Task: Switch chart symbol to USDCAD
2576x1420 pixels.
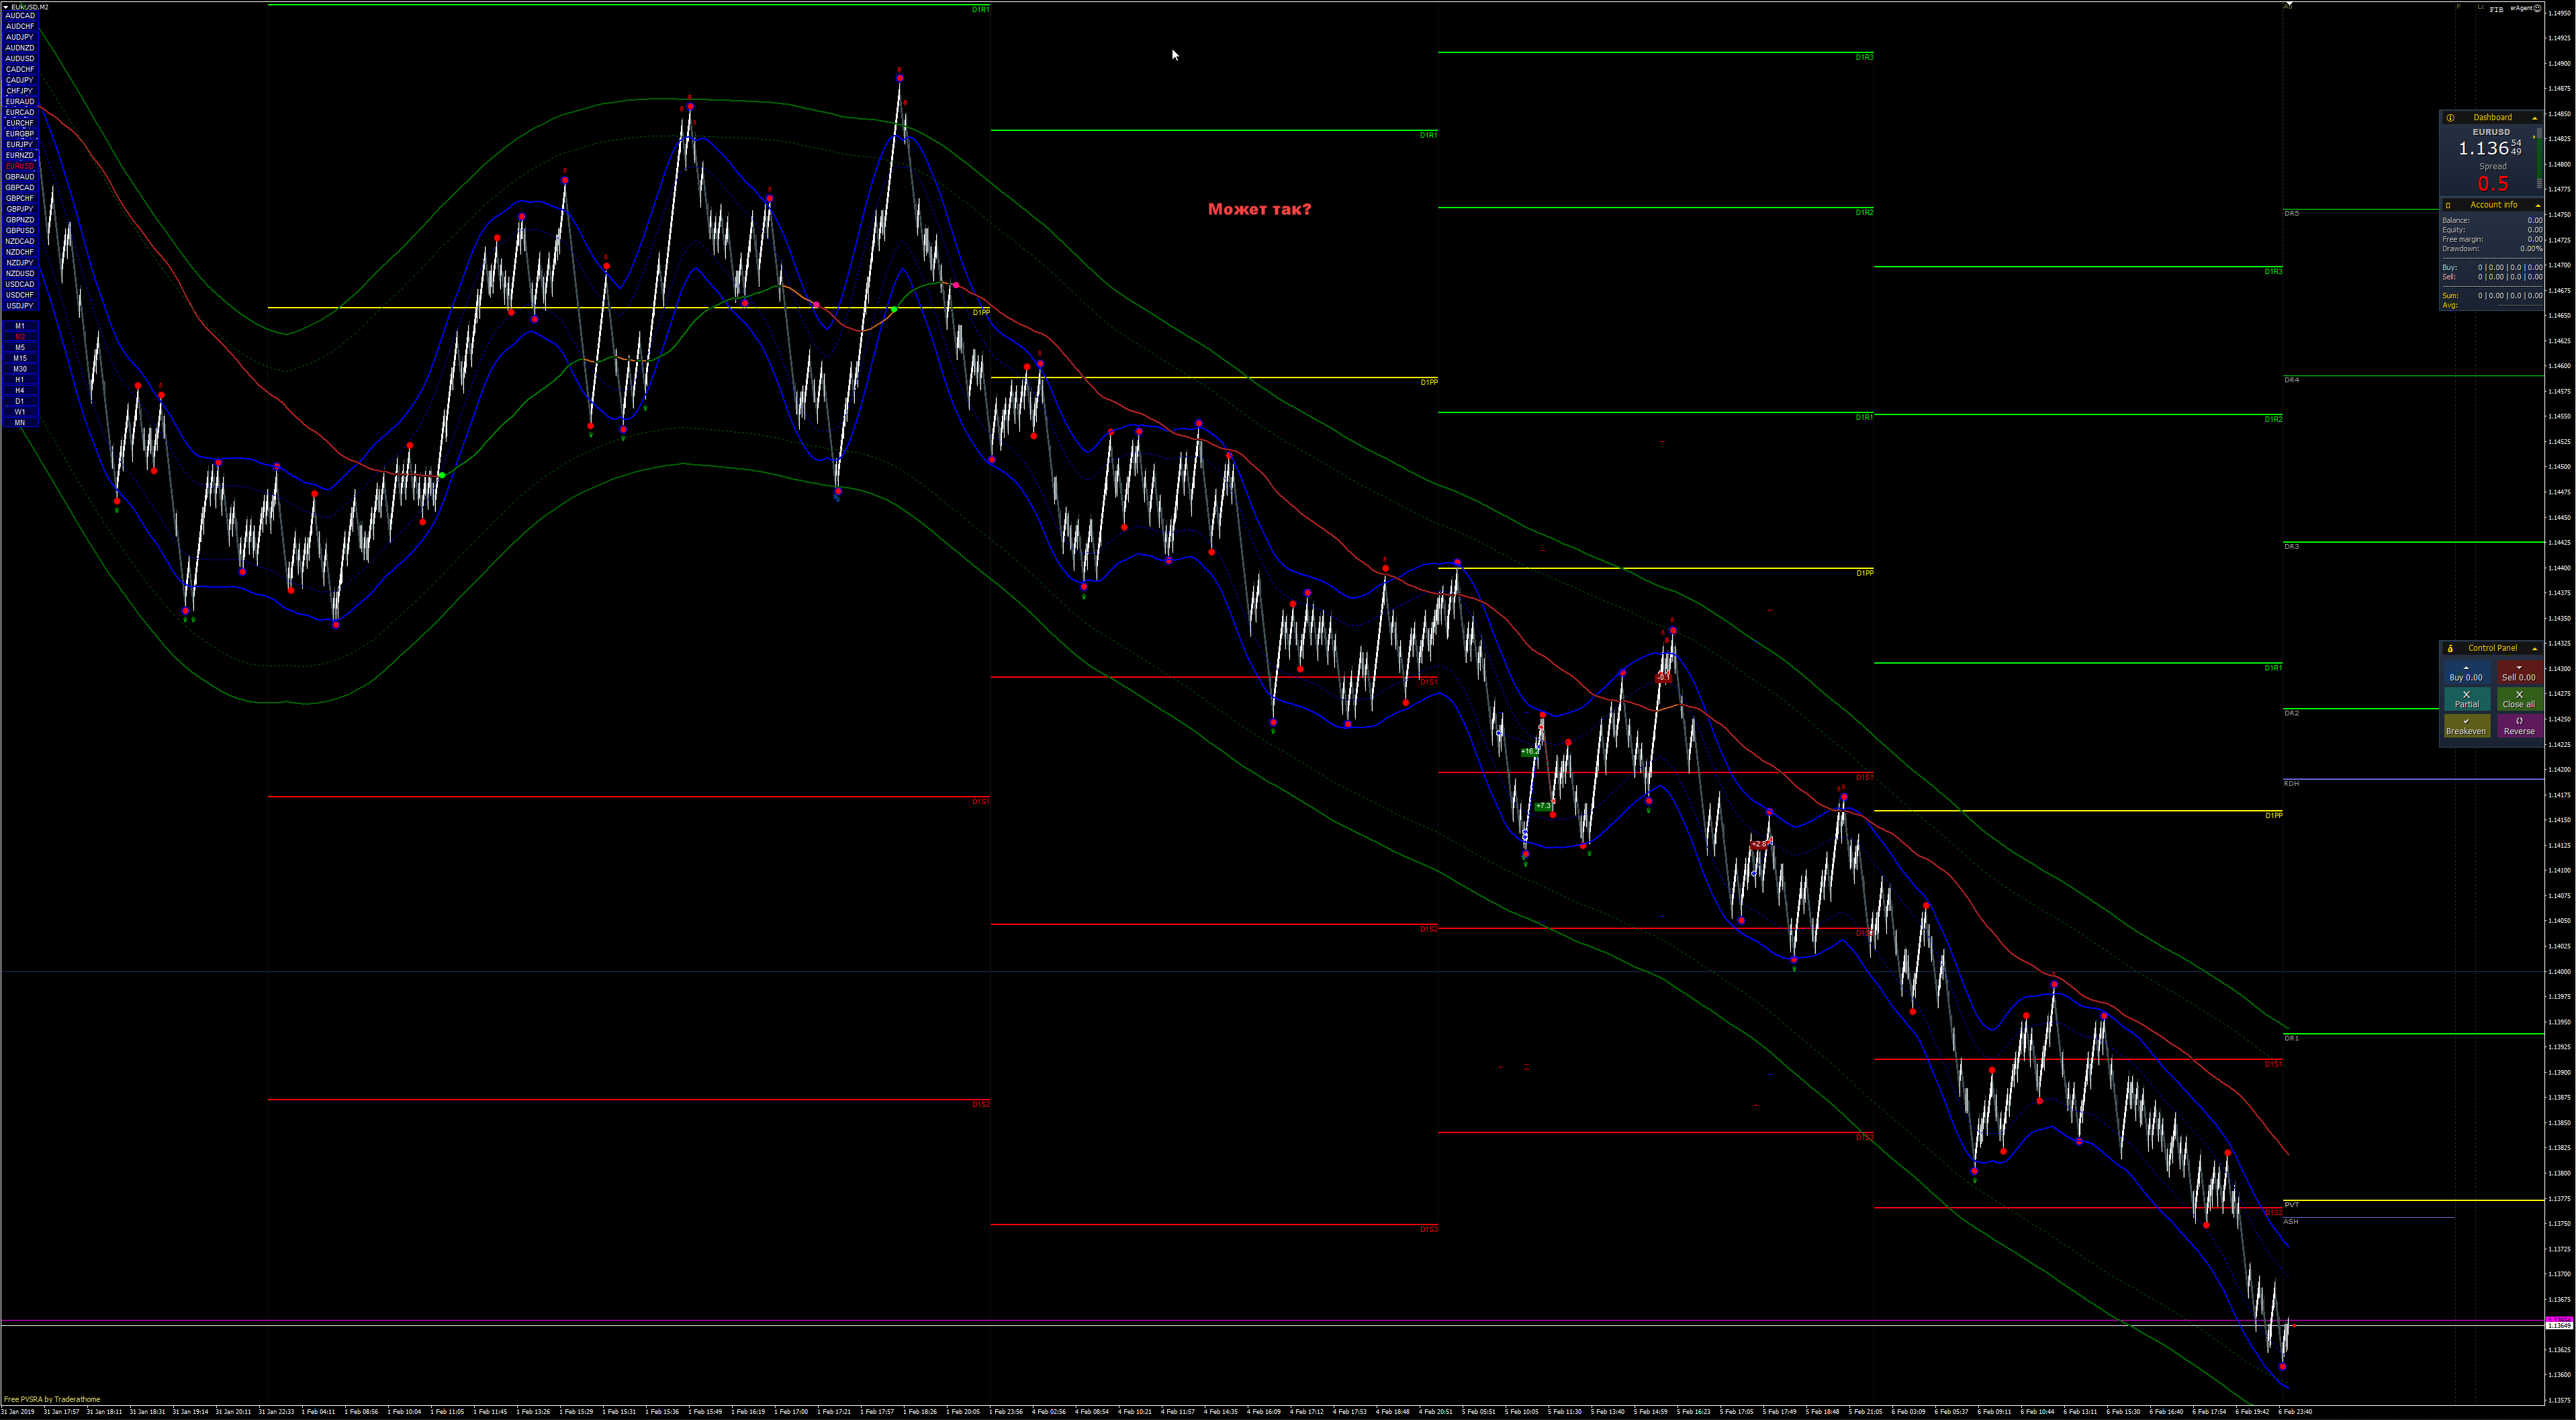Action: click(20, 284)
